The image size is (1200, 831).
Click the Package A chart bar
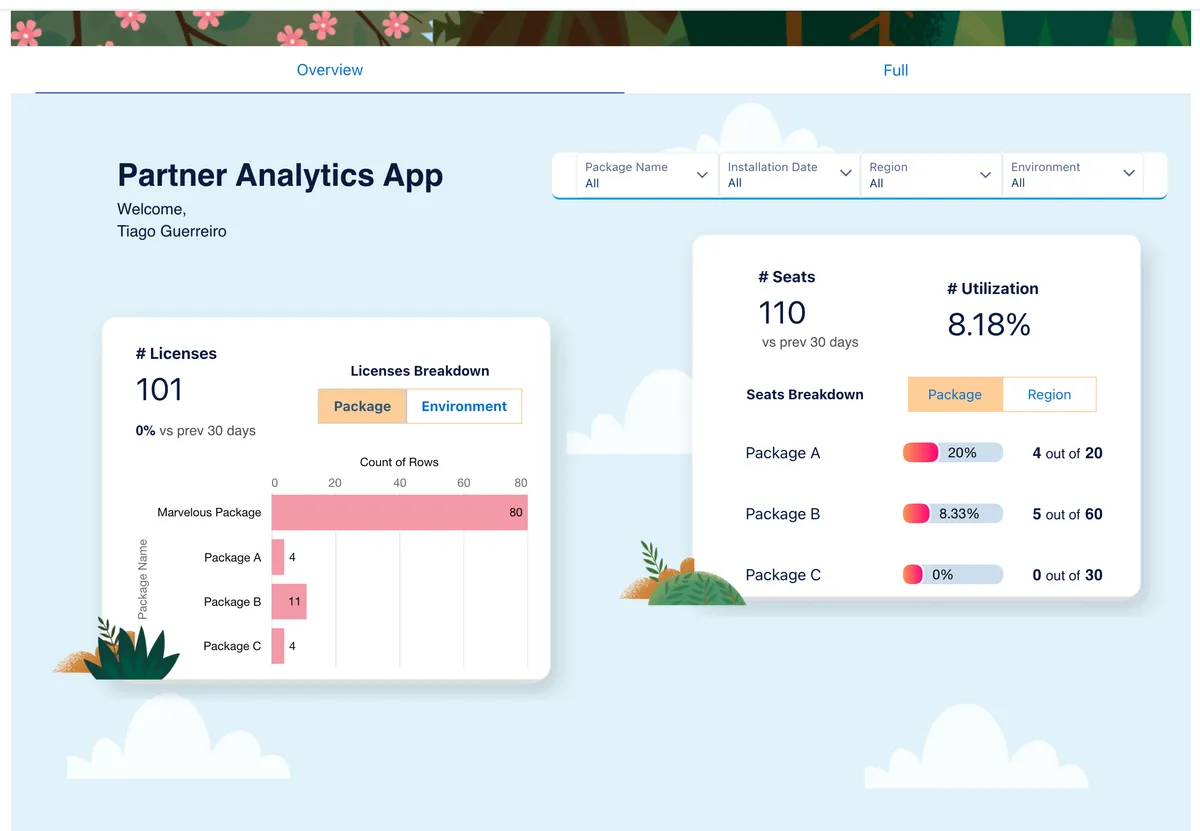point(278,557)
